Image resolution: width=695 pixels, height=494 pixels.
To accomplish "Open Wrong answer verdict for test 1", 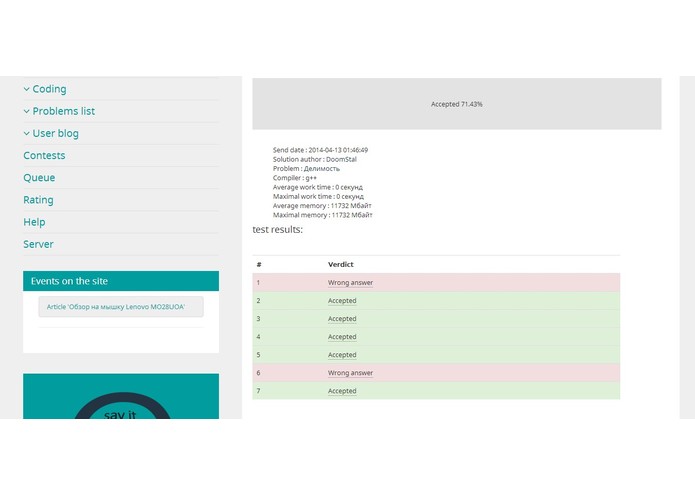I will click(350, 283).
